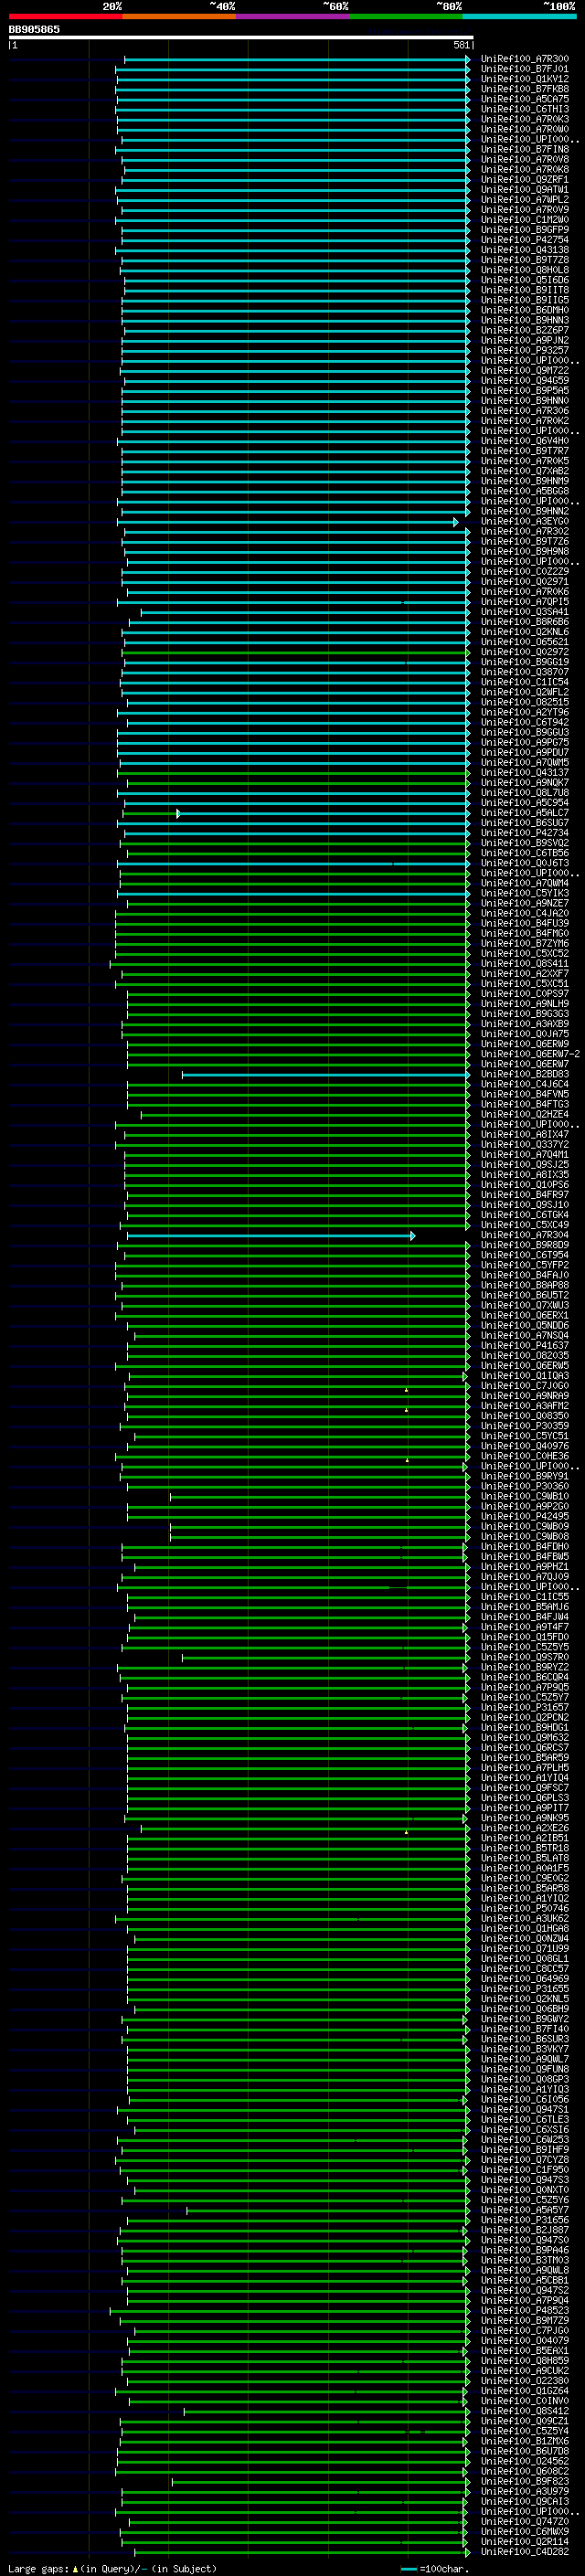Click the label UniRef100_Q1IQA3
585x2576 pixels.
(x=524, y=1376)
